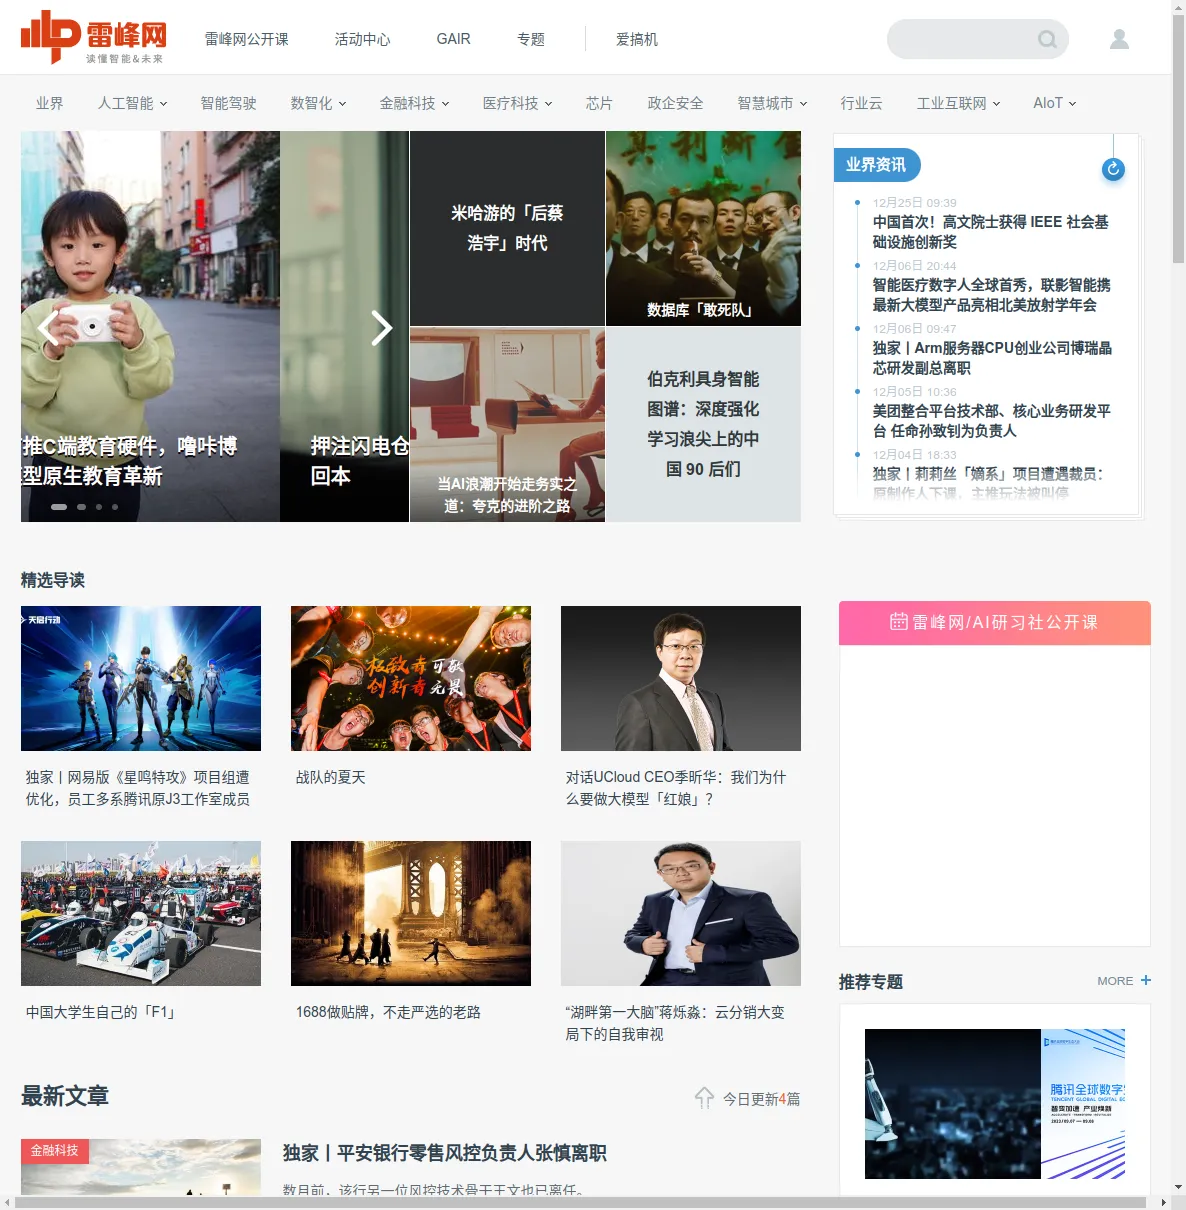Open 1688做贴牌，不走严选的老路 link

tap(388, 1012)
